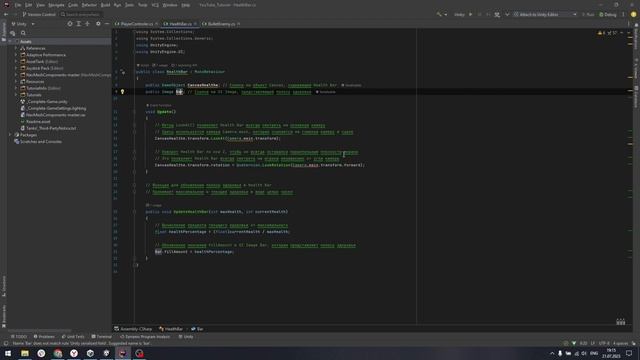Select the Readme.asset file
Image resolution: width=640 pixels, height=360 pixels.
pyautogui.click(x=35, y=122)
